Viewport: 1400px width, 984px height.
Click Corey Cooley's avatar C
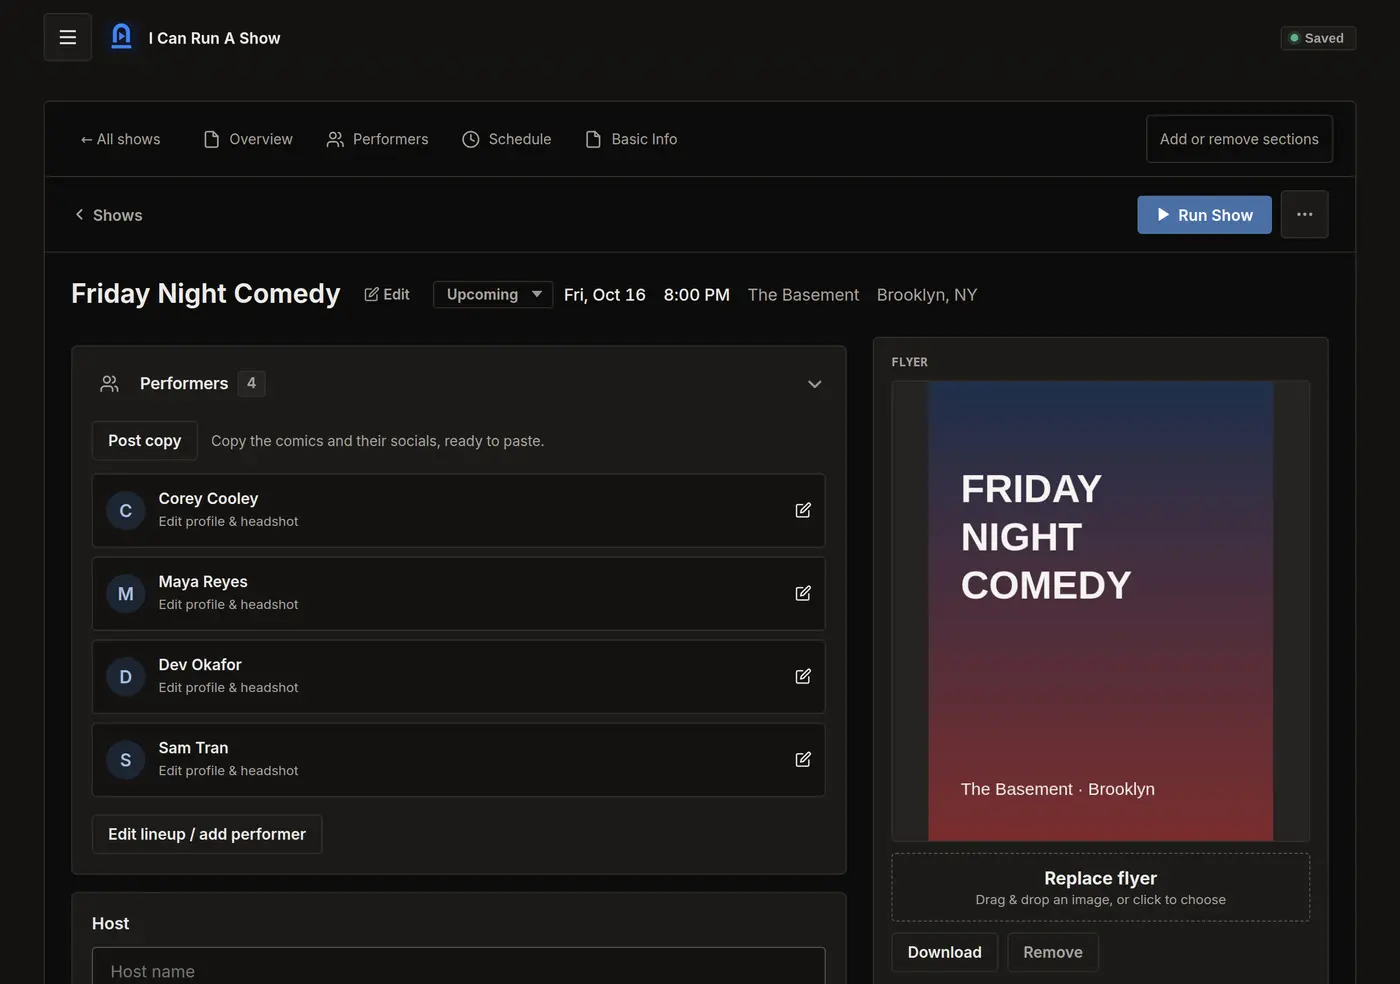(126, 511)
